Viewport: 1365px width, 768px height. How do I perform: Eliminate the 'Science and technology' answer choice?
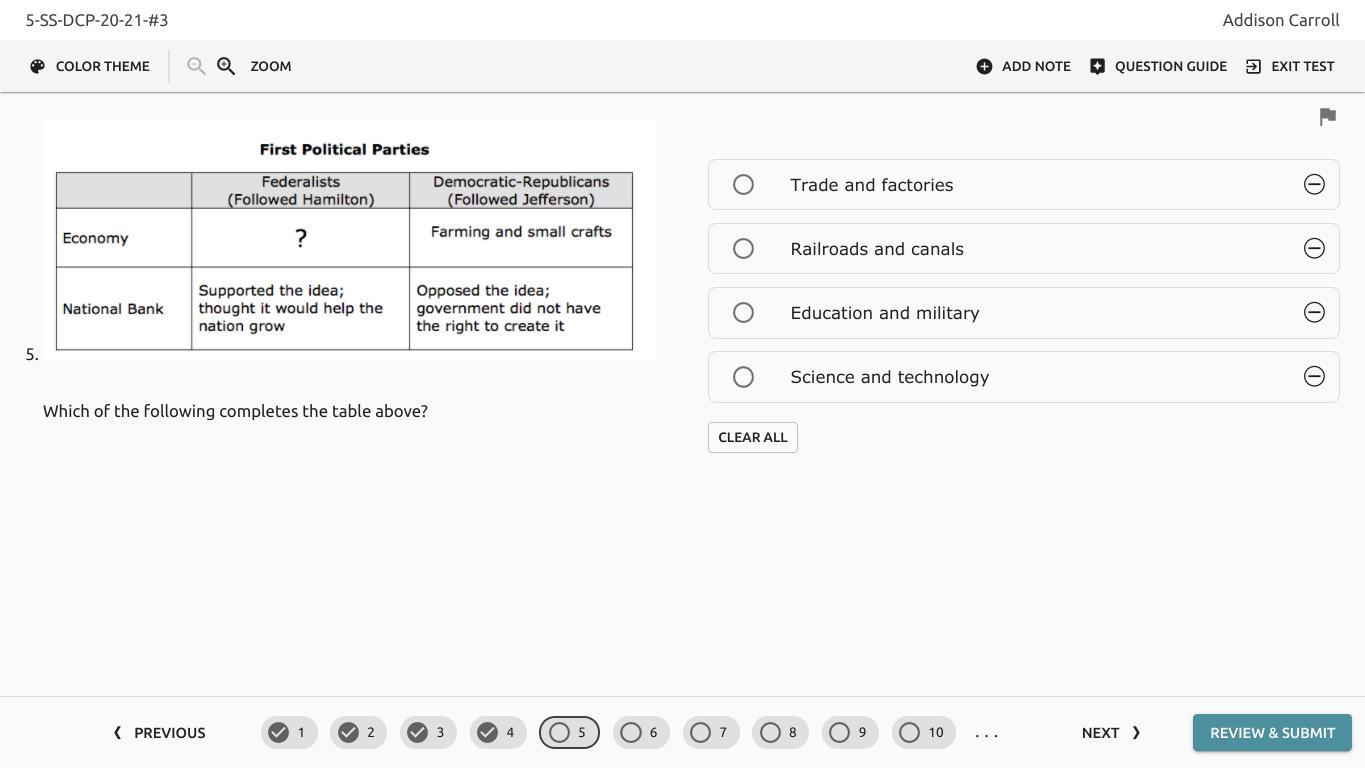click(1314, 376)
